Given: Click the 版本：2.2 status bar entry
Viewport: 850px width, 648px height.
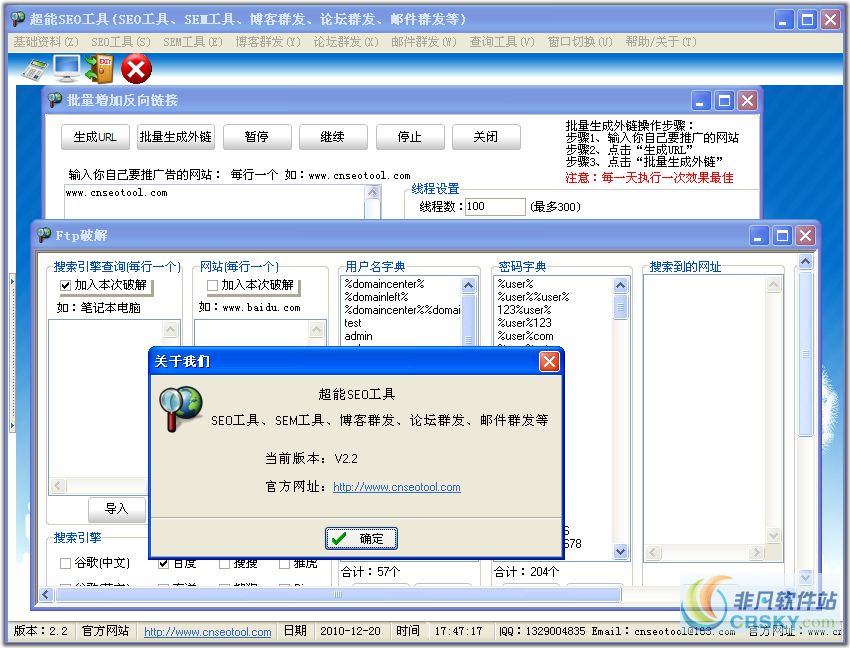Looking at the screenshot, I should (41, 631).
